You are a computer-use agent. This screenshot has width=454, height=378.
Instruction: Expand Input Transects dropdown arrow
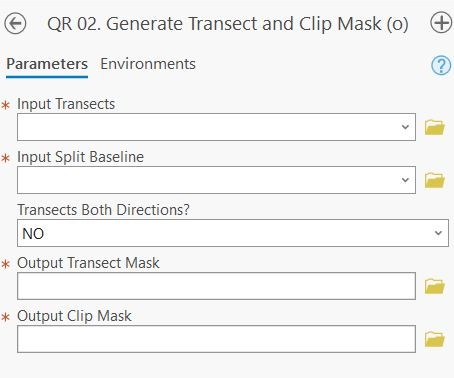(405, 127)
